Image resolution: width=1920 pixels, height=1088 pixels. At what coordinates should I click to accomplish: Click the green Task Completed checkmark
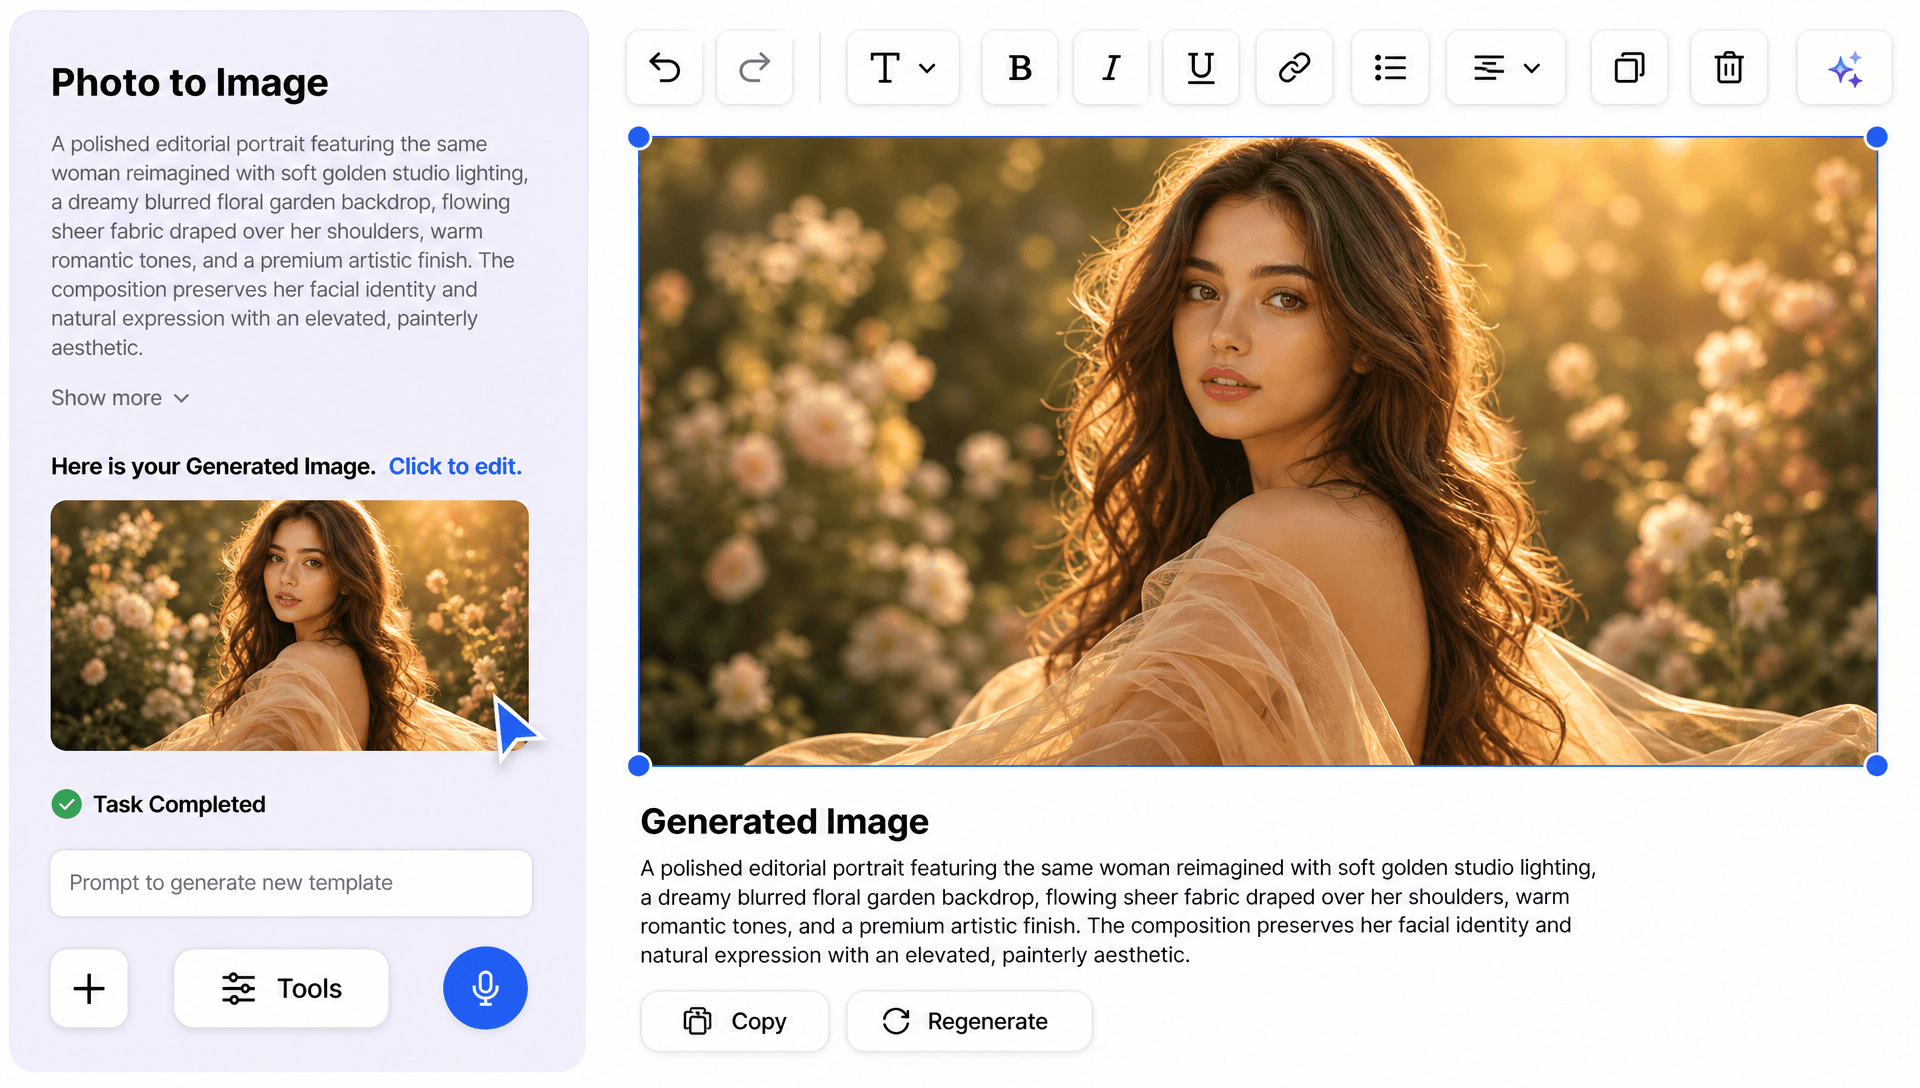(67, 804)
